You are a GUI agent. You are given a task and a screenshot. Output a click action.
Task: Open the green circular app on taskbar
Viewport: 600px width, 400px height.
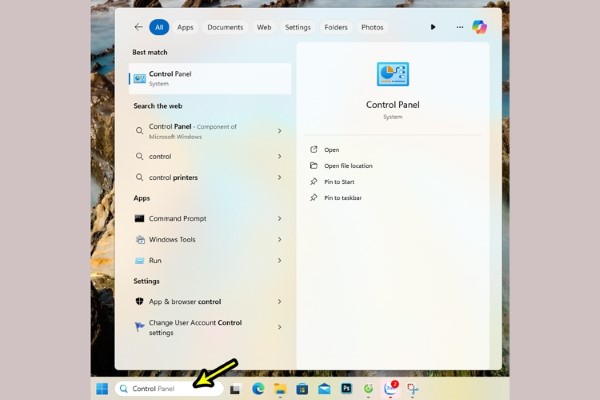(x=368, y=389)
